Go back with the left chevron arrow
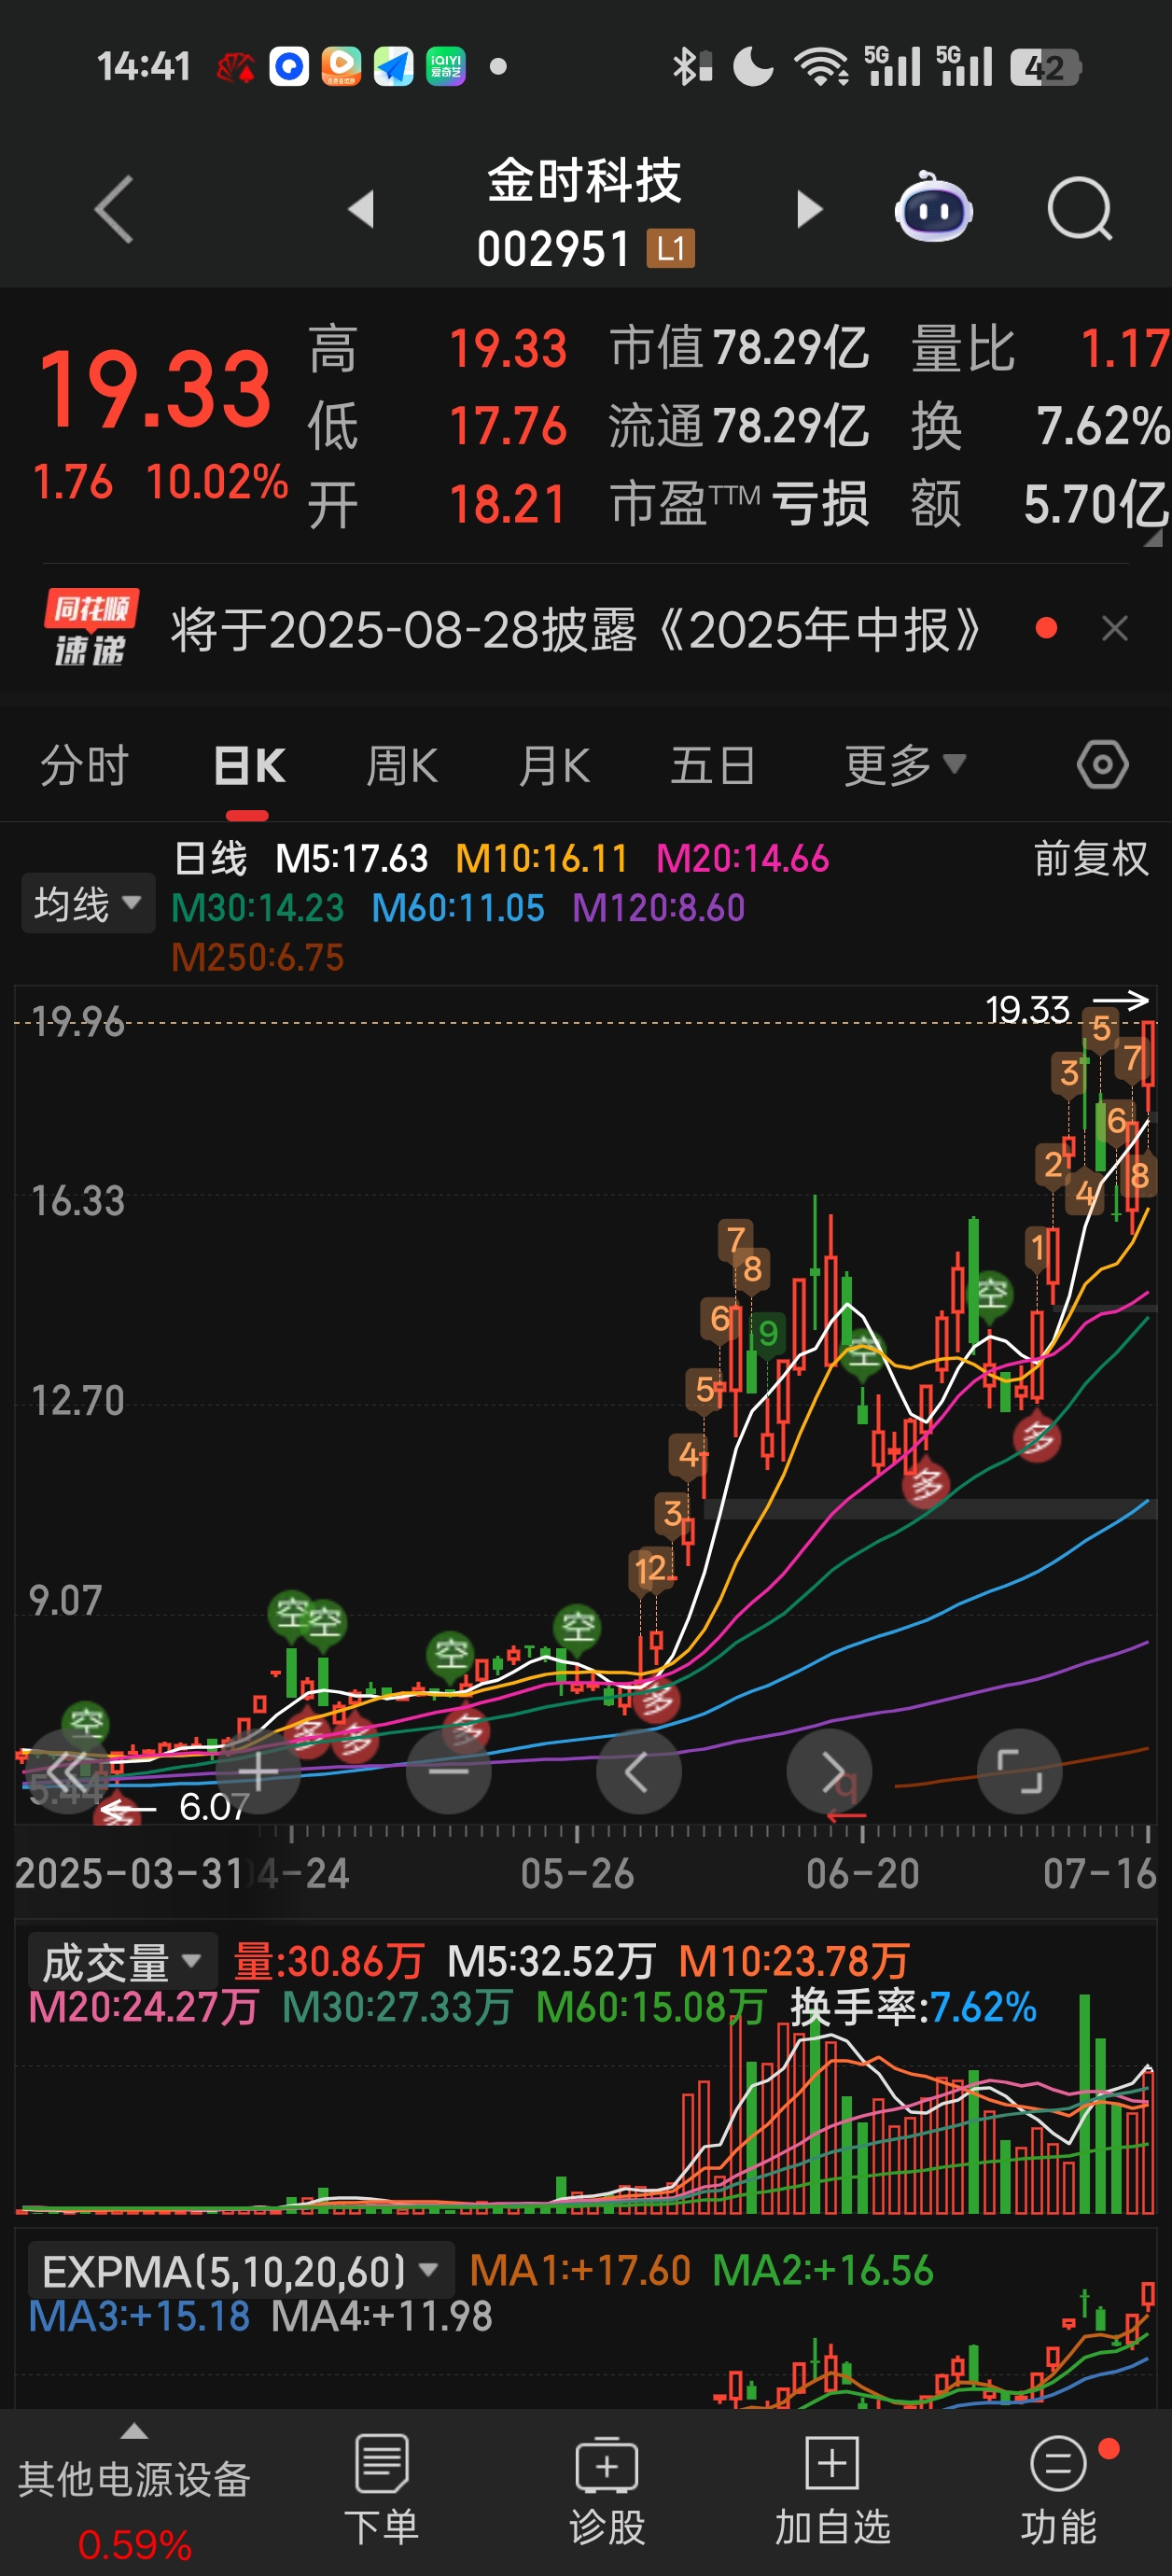The height and width of the screenshot is (2576, 1172). pos(113,209)
